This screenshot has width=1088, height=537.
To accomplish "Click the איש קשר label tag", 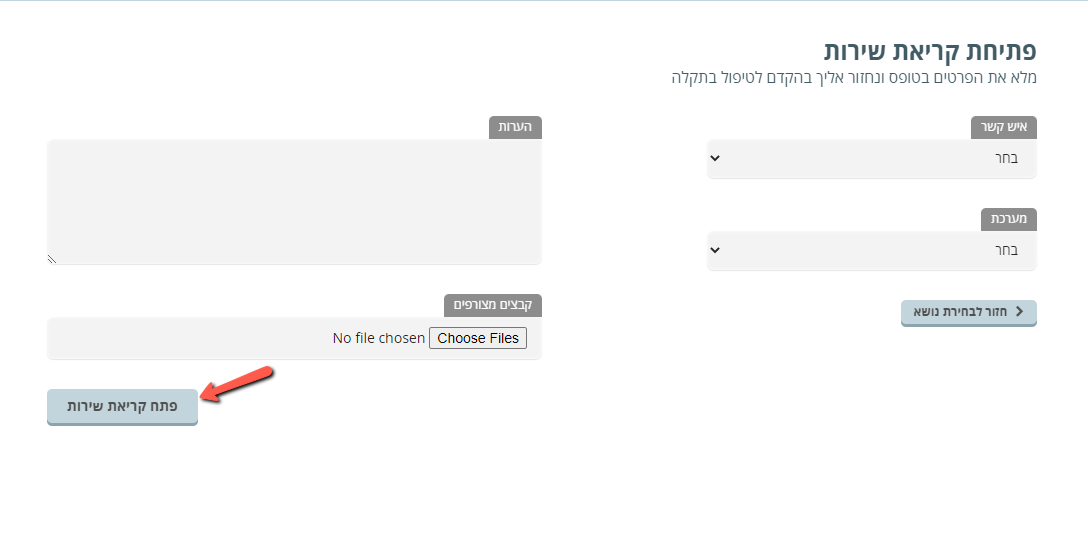I will click(x=1003, y=128).
